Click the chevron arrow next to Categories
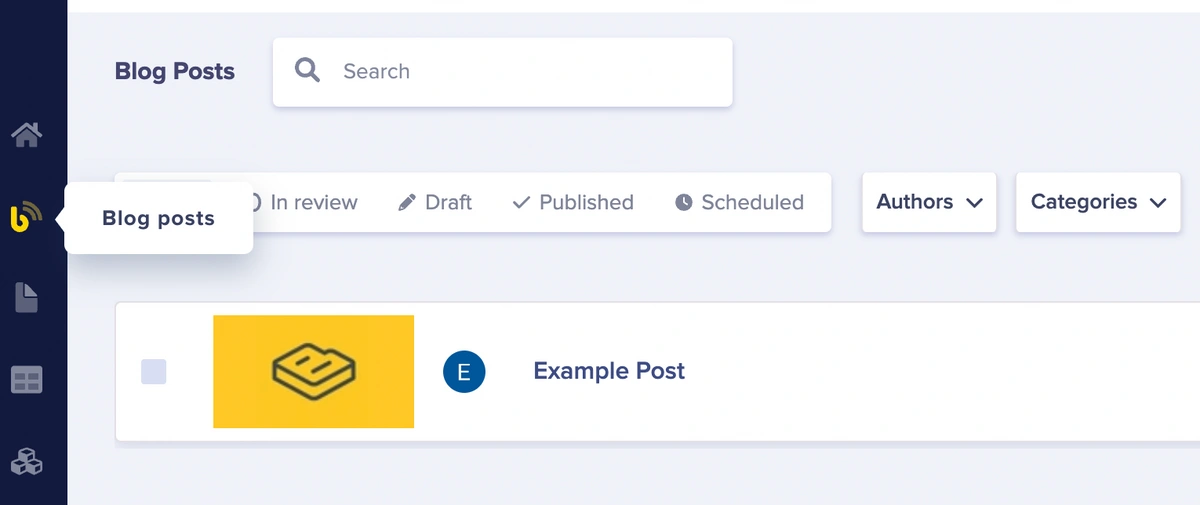This screenshot has width=1200, height=505. tap(1159, 203)
